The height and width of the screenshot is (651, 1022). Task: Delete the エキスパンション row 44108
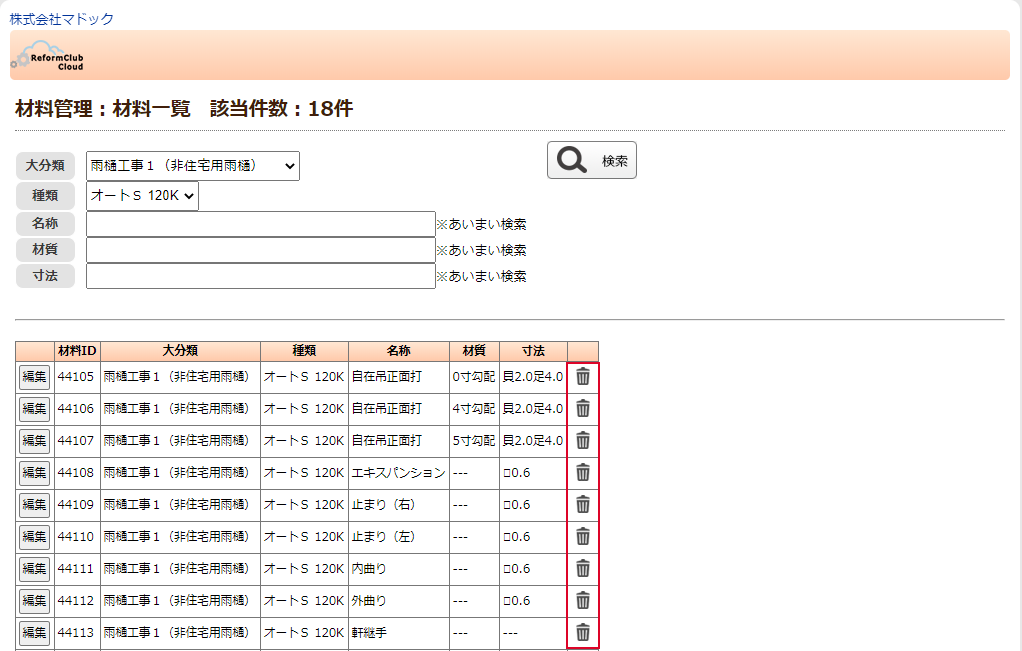coord(583,473)
